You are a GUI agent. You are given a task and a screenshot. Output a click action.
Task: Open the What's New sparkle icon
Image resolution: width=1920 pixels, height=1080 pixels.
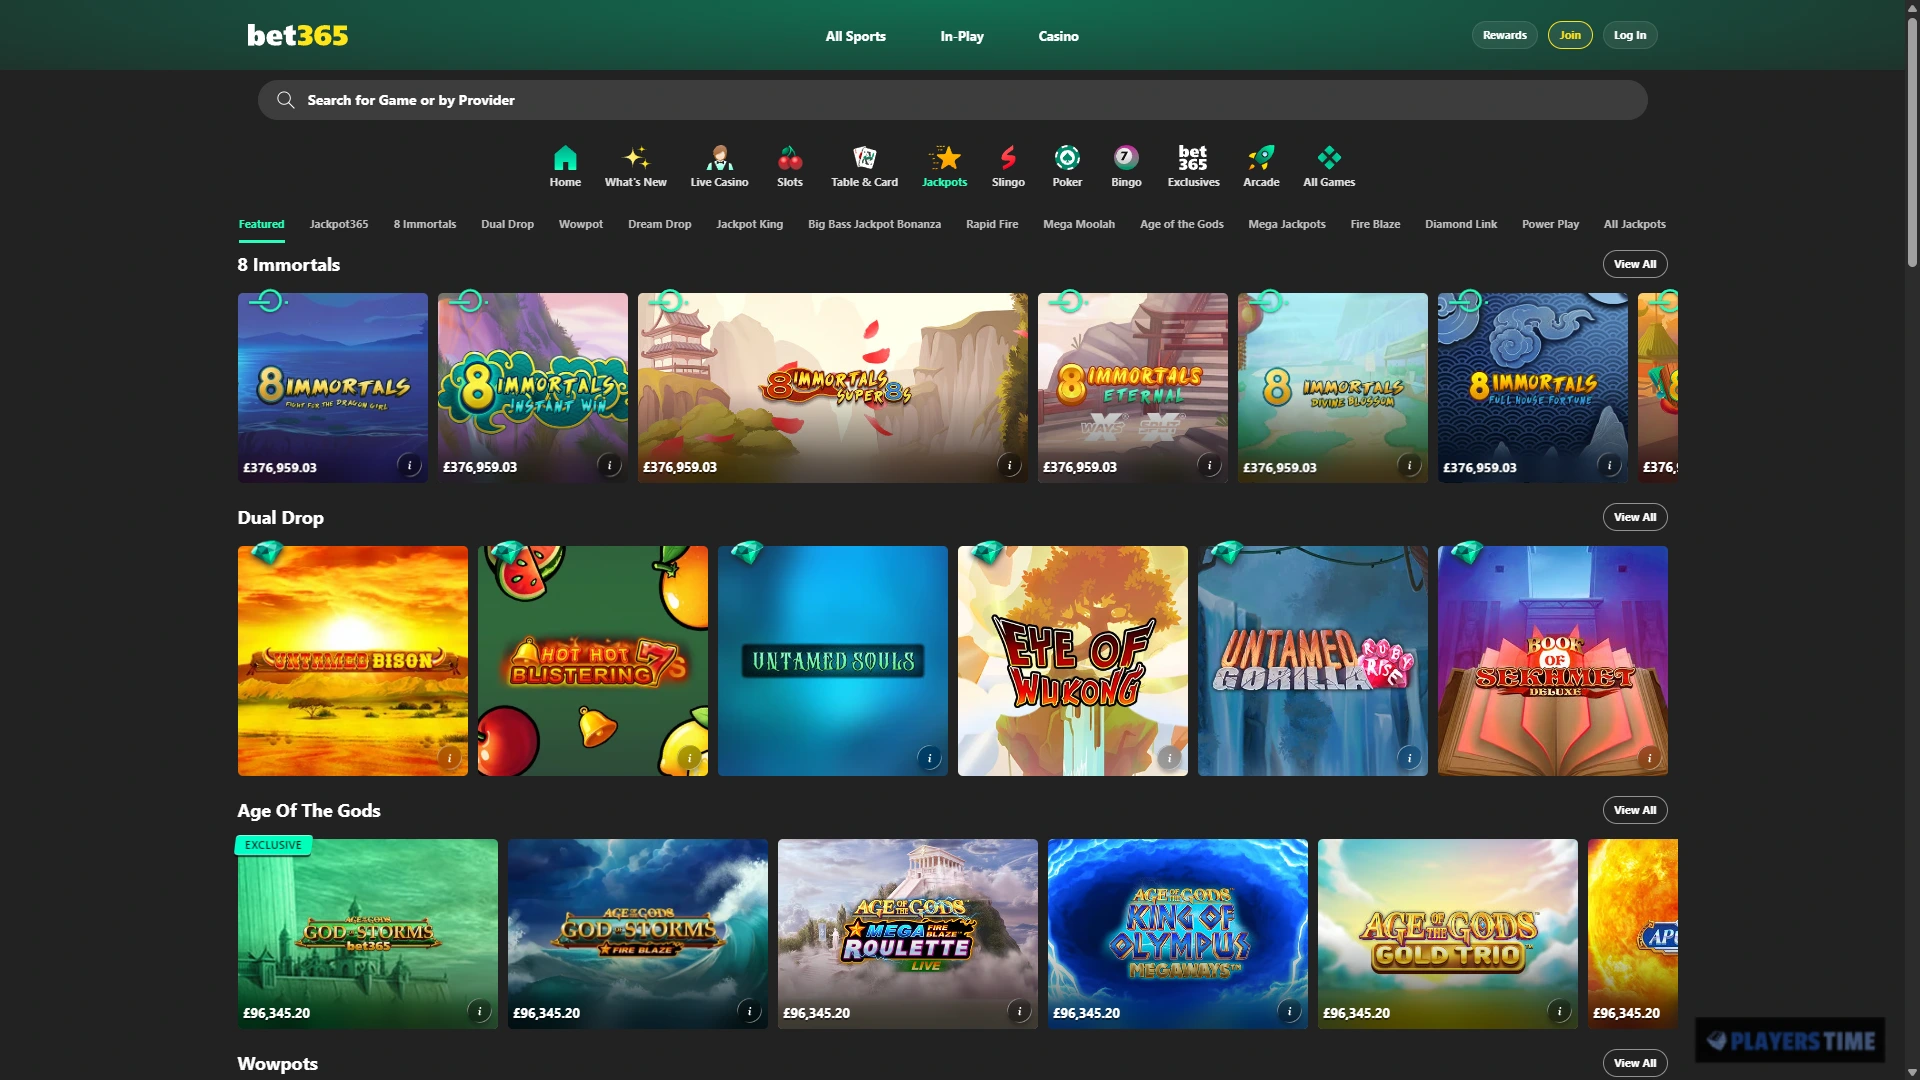click(635, 158)
